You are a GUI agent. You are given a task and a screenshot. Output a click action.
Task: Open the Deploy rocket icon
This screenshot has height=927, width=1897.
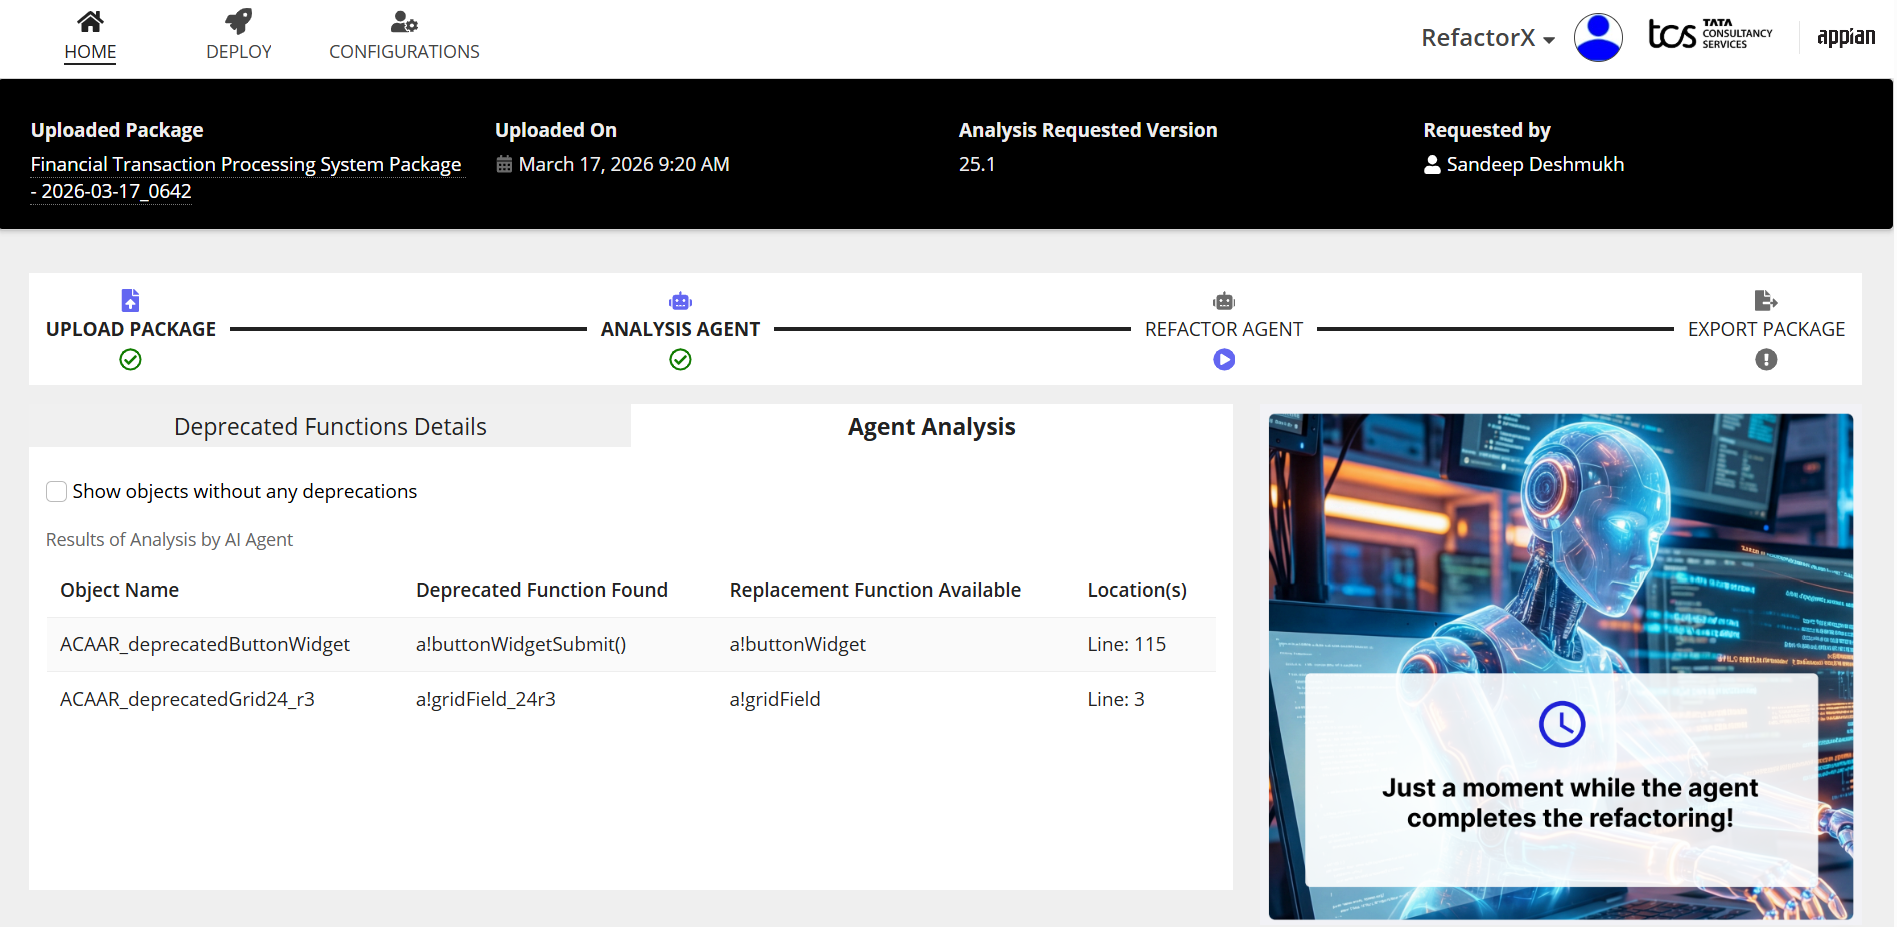[x=238, y=21]
